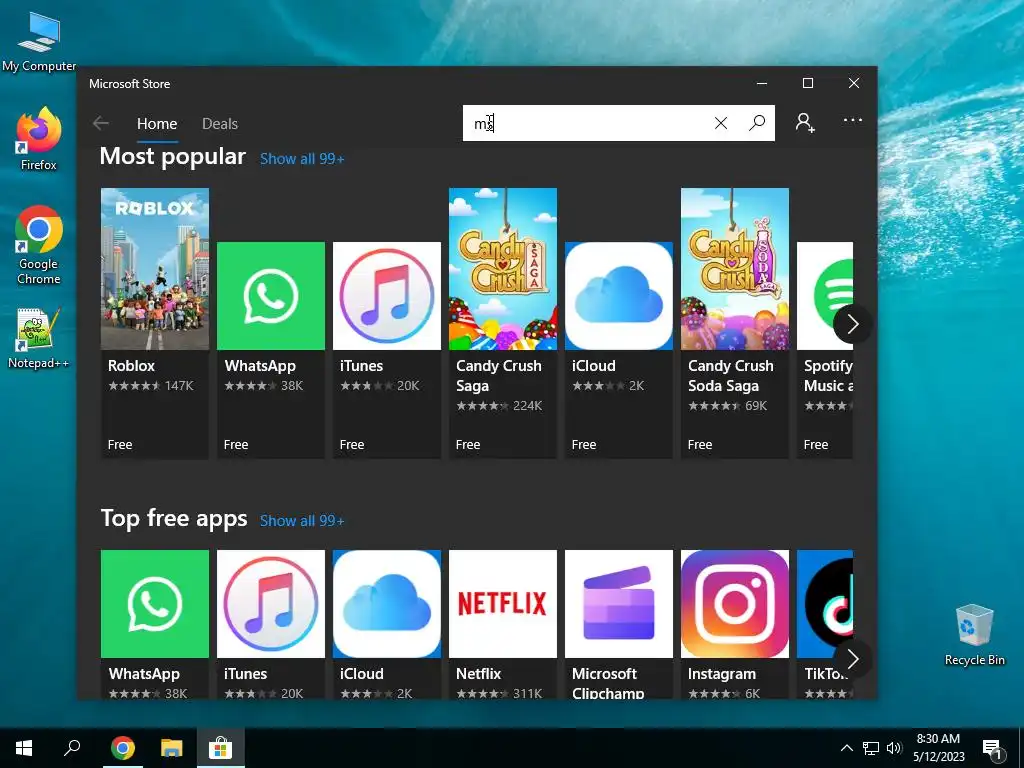Screen dimensions: 1024x768
Task: Select the Firefox desktop shortcut
Action: tap(39, 140)
